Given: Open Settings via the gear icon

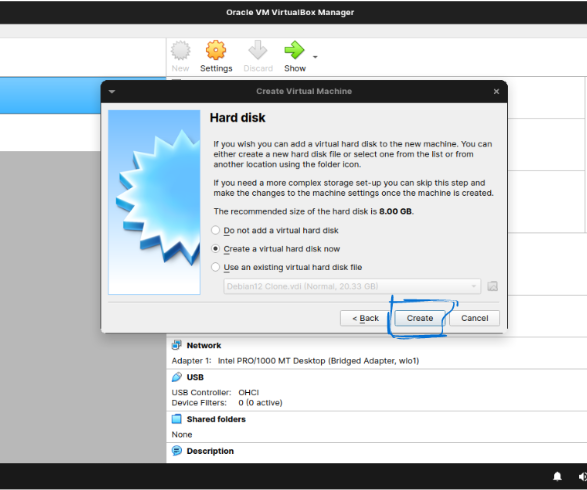Looking at the screenshot, I should (x=216, y=50).
